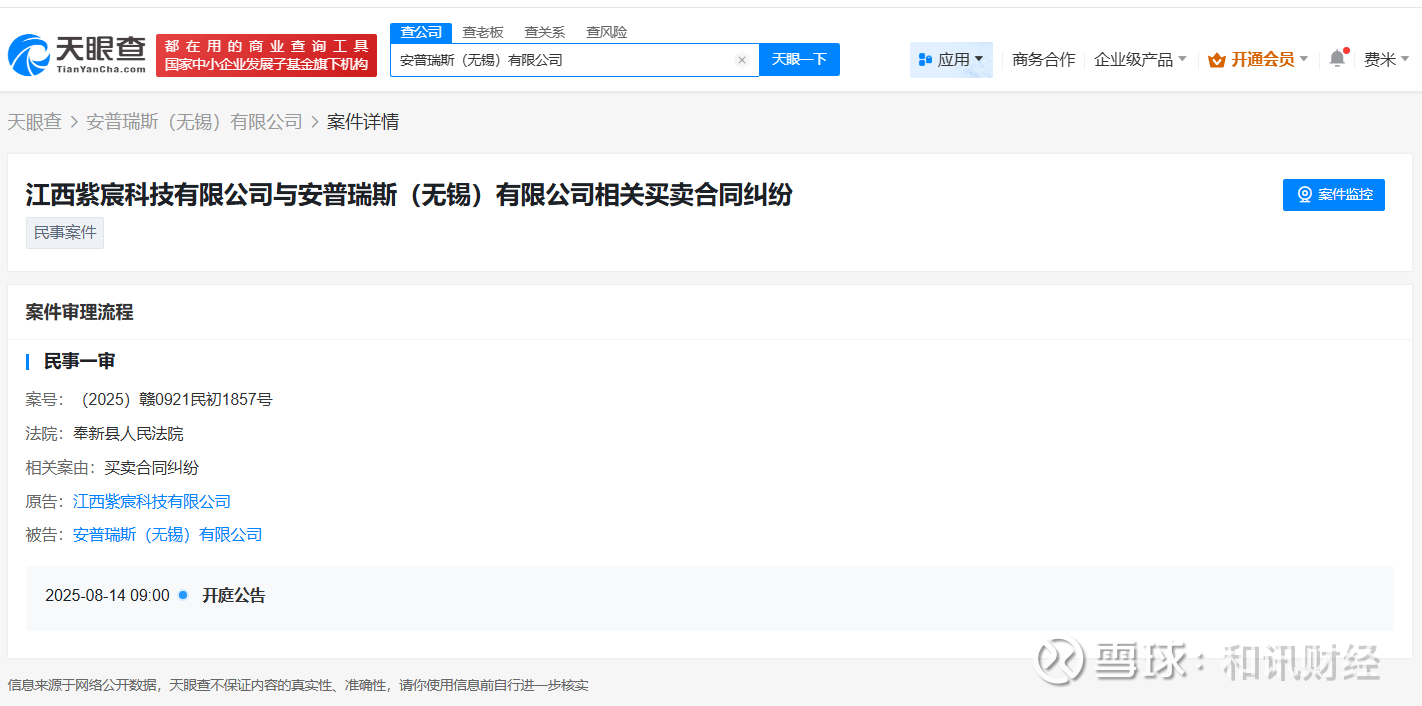Click the case number （2025）赣0921民初1857号

173,400
